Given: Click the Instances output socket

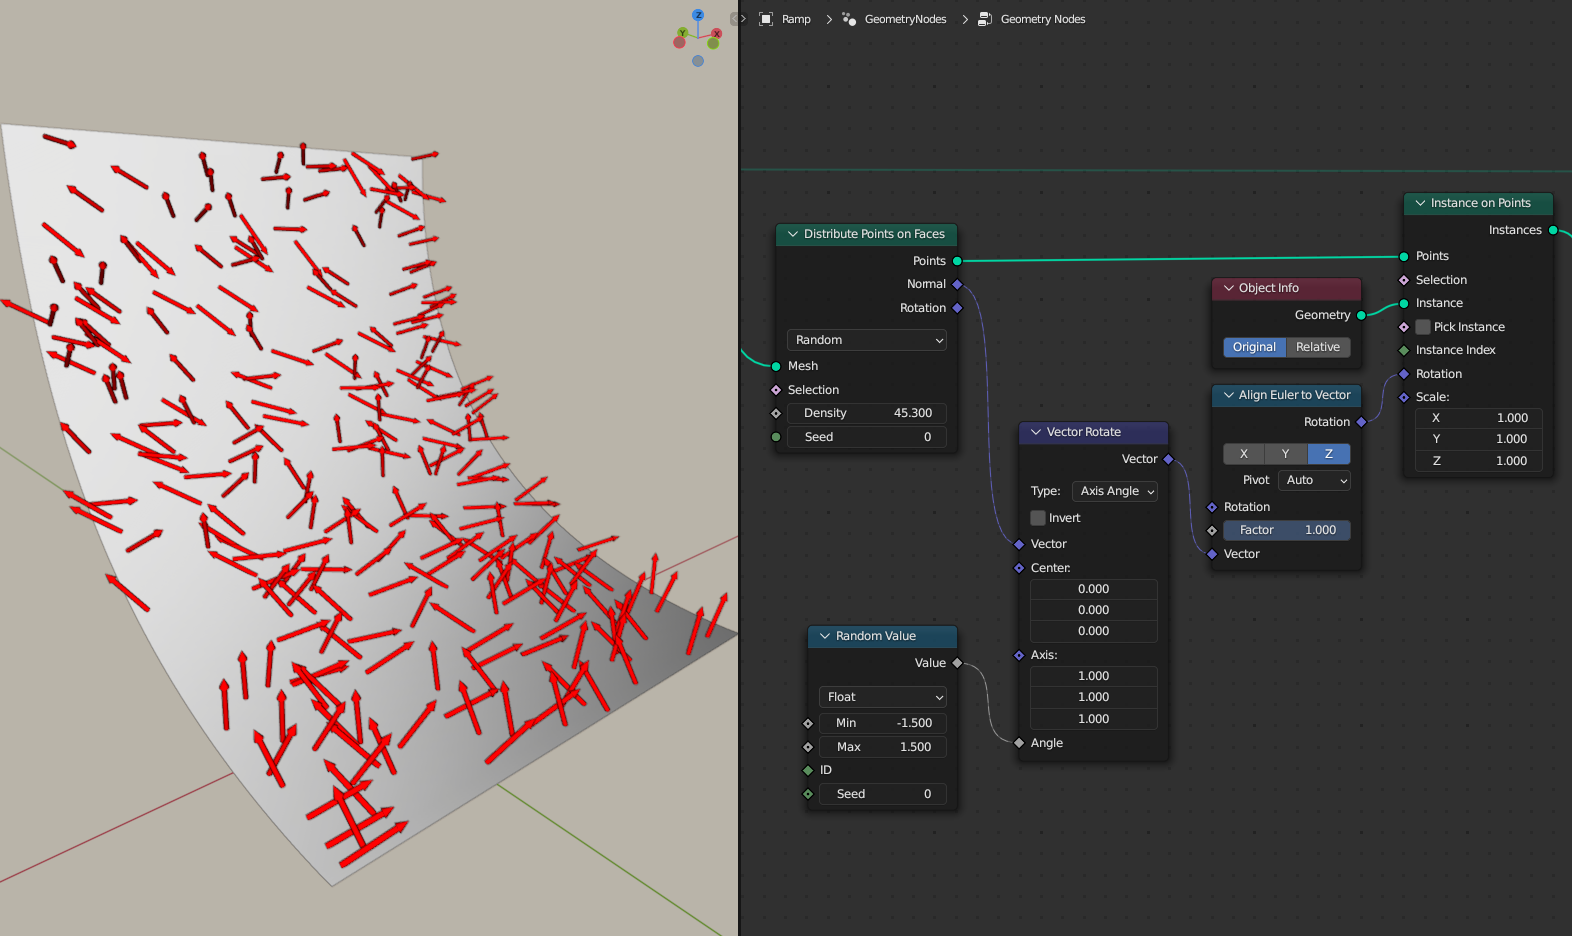Looking at the screenshot, I should coord(1553,230).
